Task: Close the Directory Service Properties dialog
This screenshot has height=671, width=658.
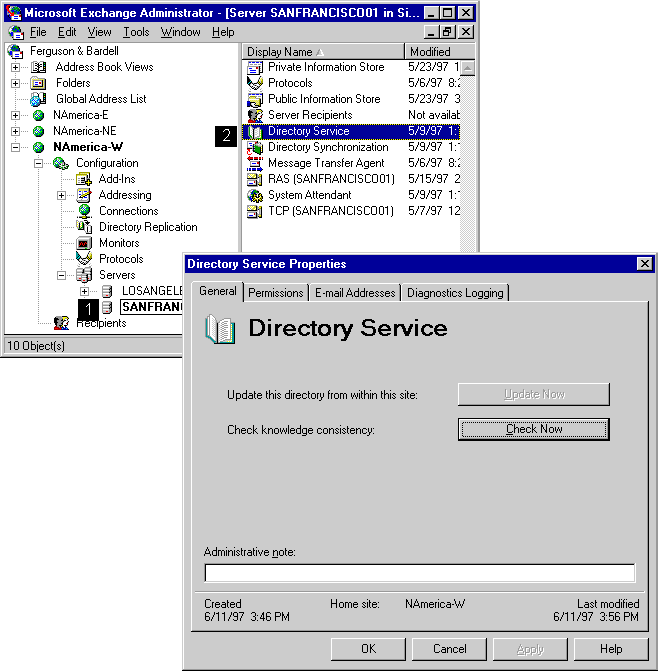Action: point(644,264)
